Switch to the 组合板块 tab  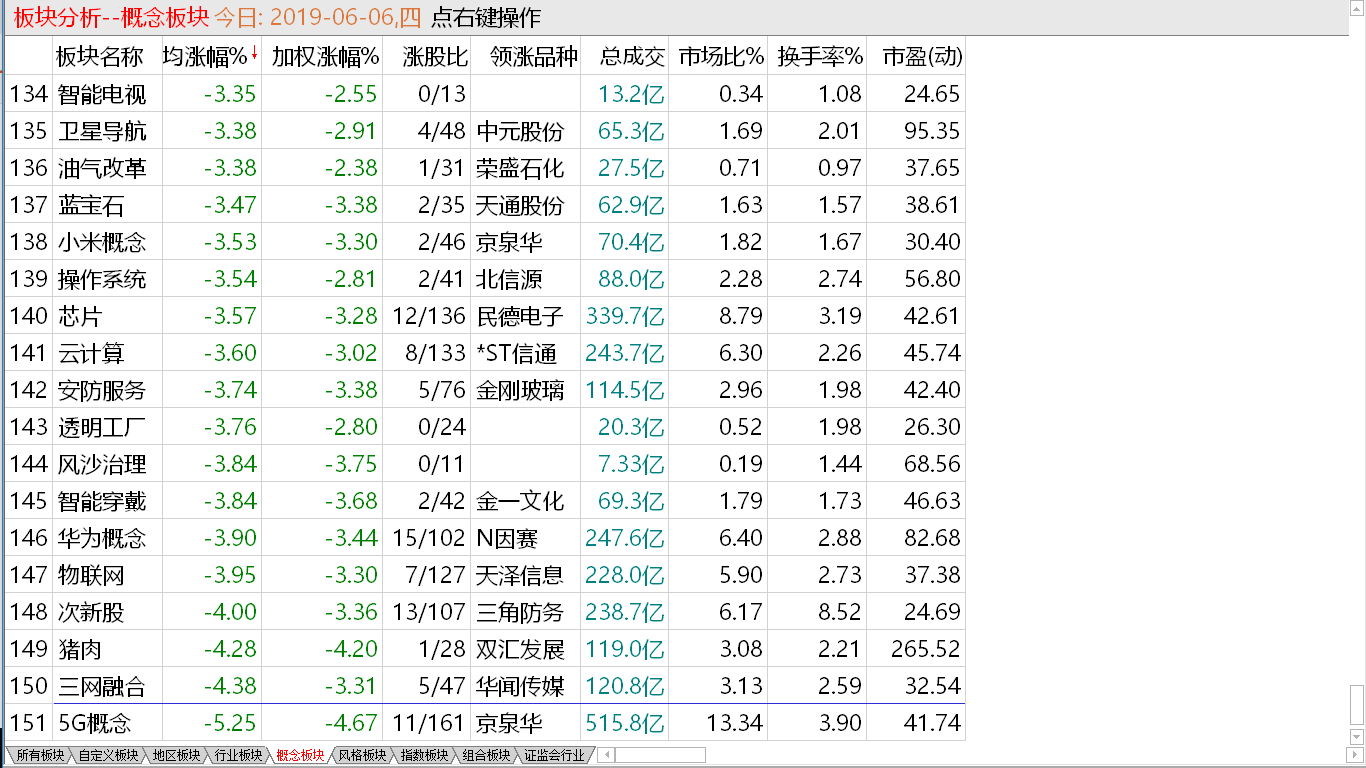click(x=485, y=755)
